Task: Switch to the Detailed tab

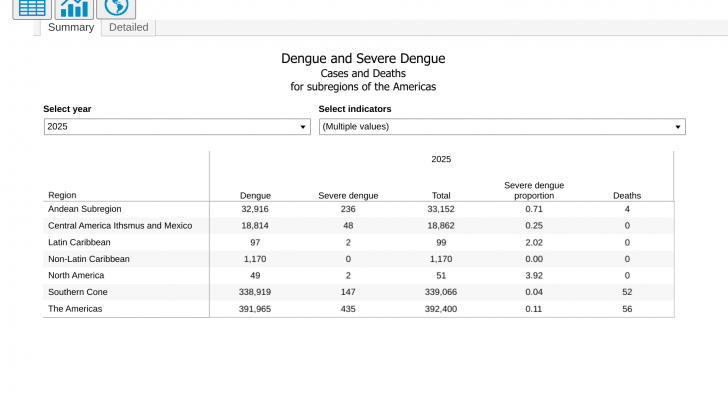Action: (128, 28)
